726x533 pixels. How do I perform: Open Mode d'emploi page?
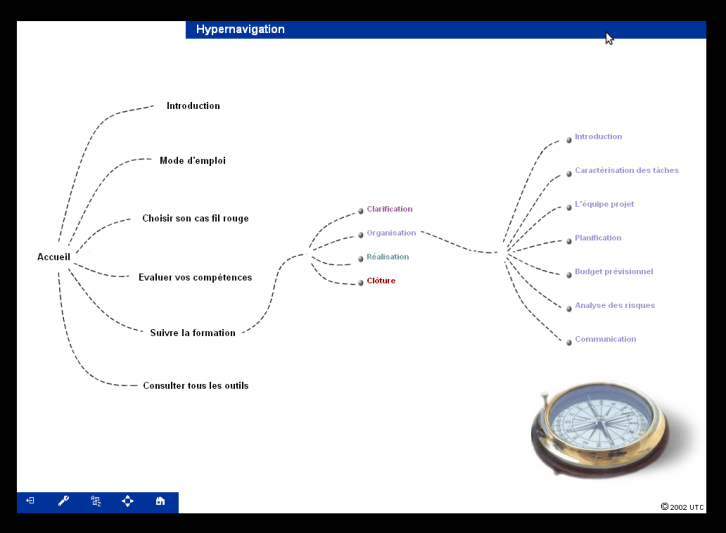pos(192,160)
